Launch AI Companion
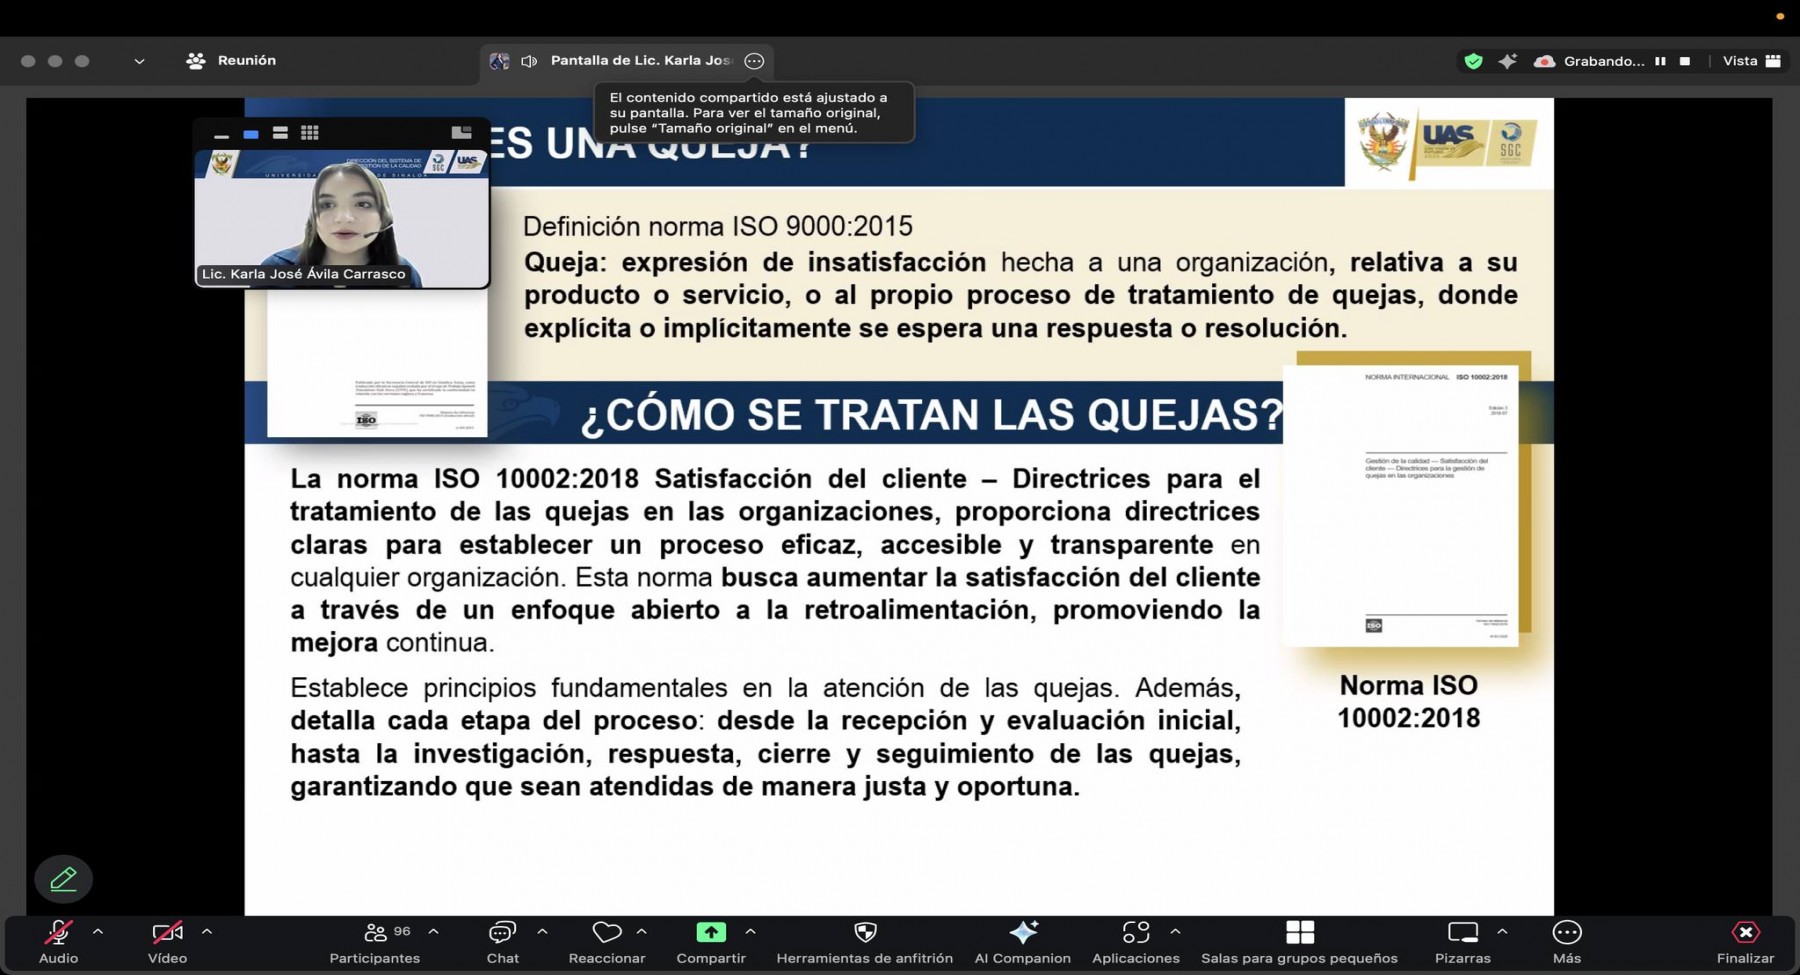 [x=1022, y=941]
